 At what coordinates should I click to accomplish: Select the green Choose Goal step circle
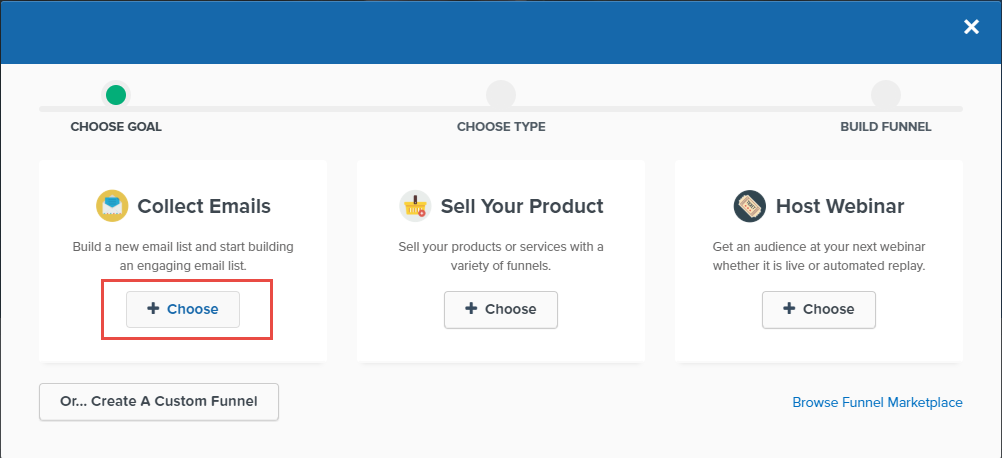(x=116, y=95)
